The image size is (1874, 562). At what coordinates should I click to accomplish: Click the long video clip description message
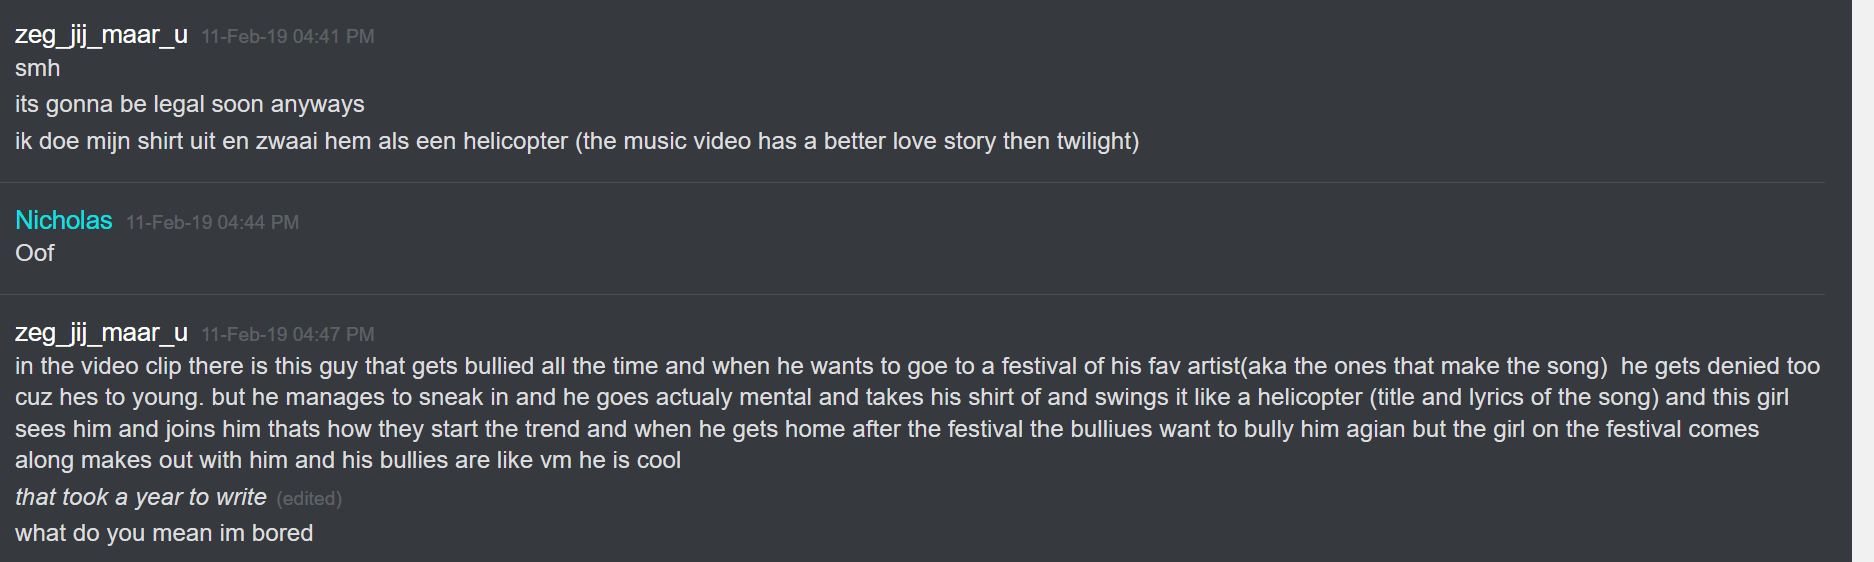click(x=917, y=413)
